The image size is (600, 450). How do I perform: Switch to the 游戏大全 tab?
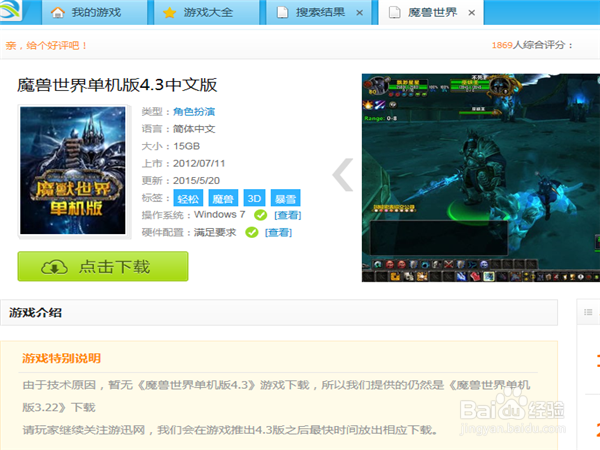[207, 13]
